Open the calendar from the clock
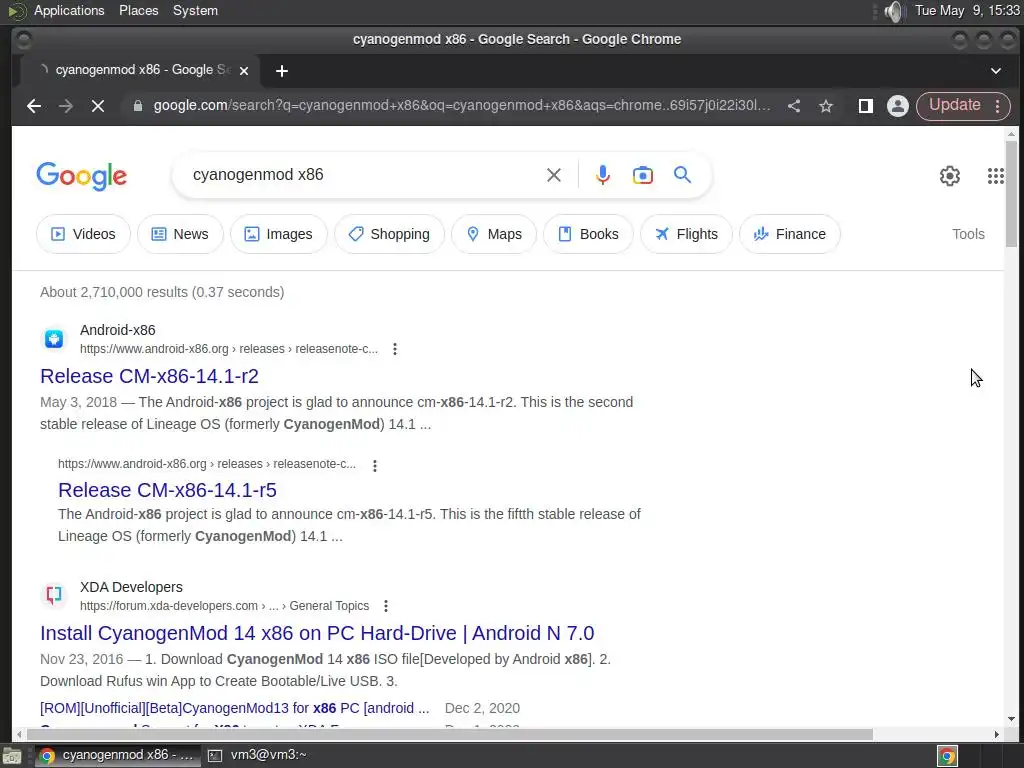The width and height of the screenshot is (1024, 768). [x=967, y=10]
